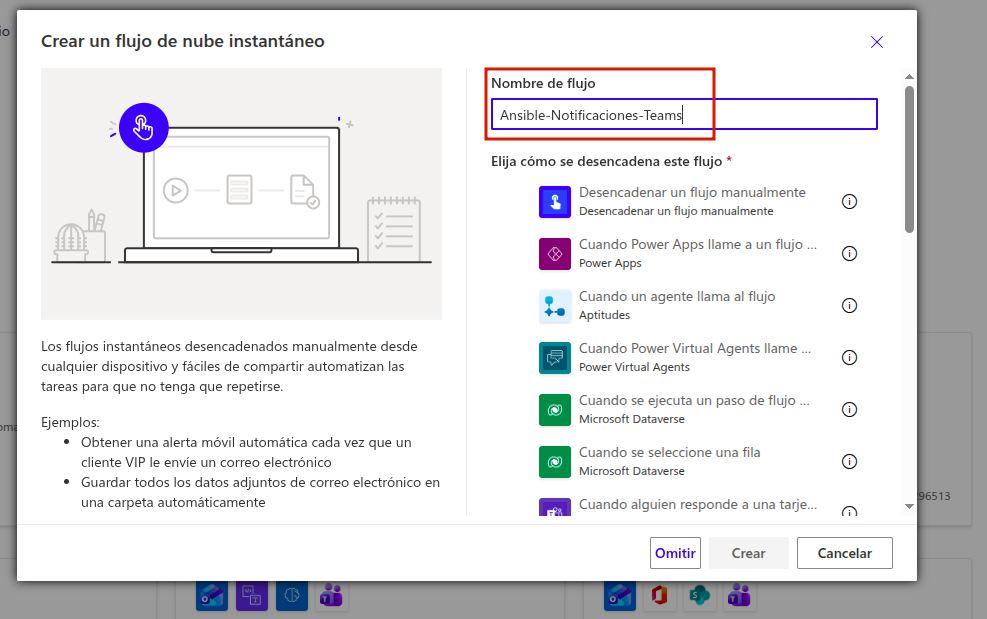987x619 pixels.
Task: Show info for Power Virtual Agents trigger
Action: pyautogui.click(x=849, y=358)
